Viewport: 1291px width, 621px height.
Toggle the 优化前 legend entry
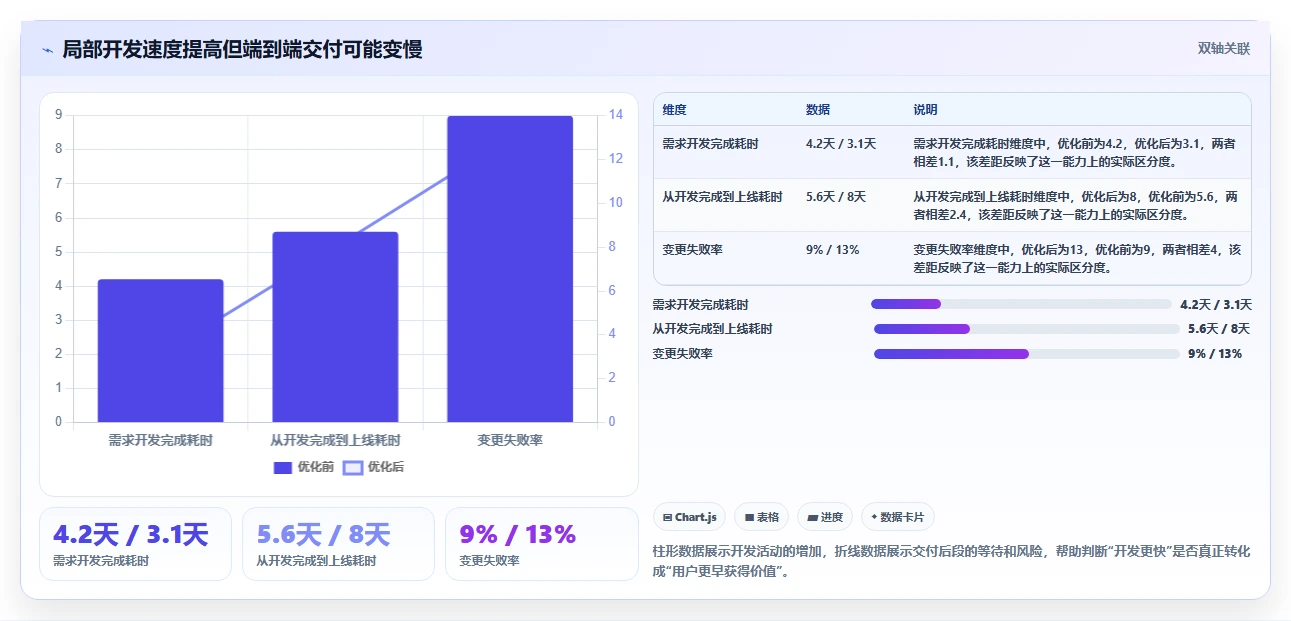(x=304, y=467)
